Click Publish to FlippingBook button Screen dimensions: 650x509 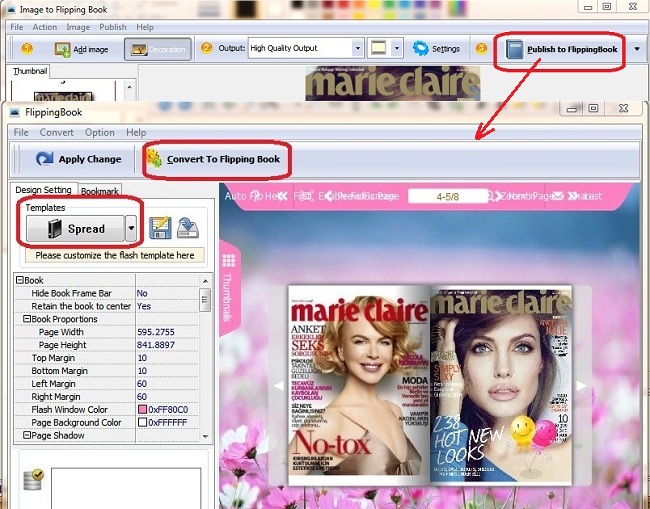[x=561, y=49]
